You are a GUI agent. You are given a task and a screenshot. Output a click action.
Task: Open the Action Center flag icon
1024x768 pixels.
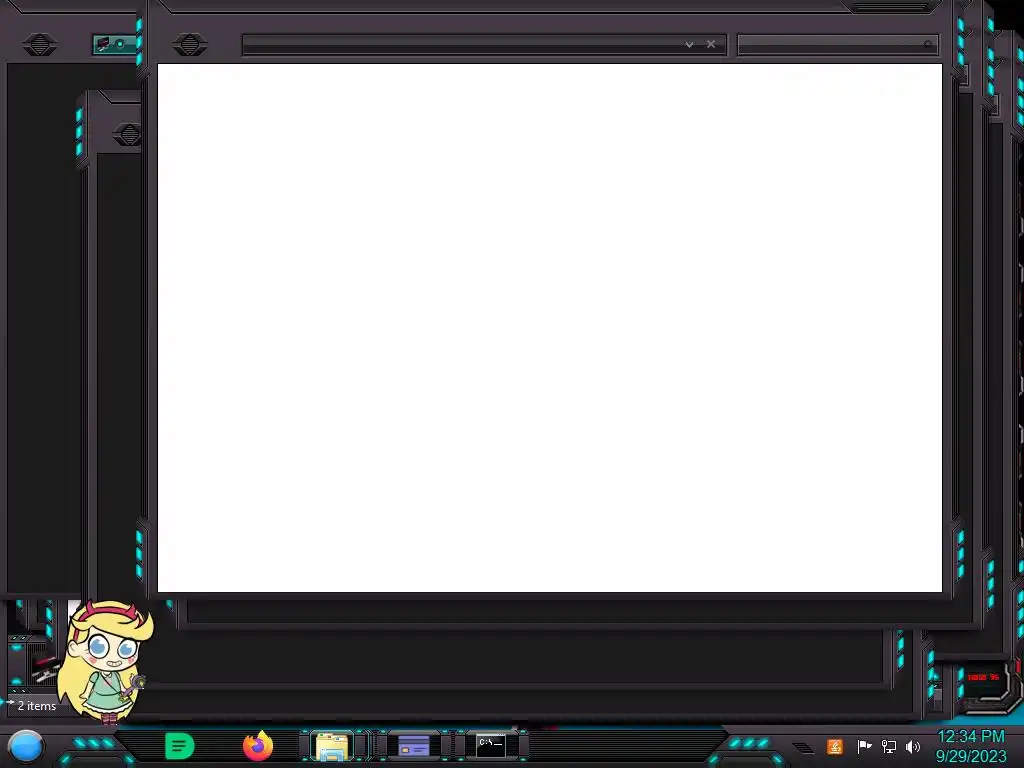864,746
